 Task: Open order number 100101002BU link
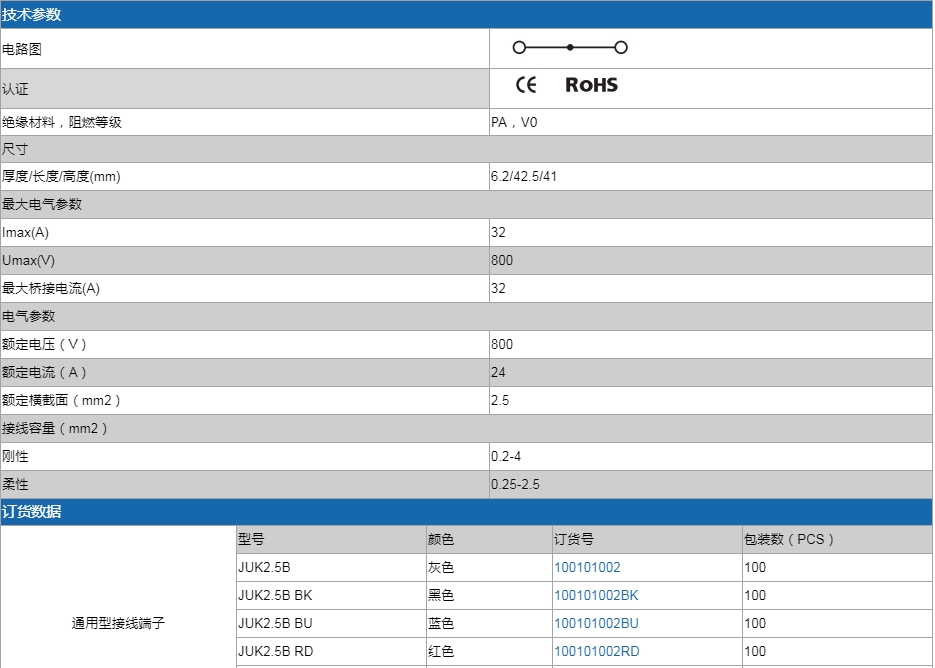(x=596, y=624)
